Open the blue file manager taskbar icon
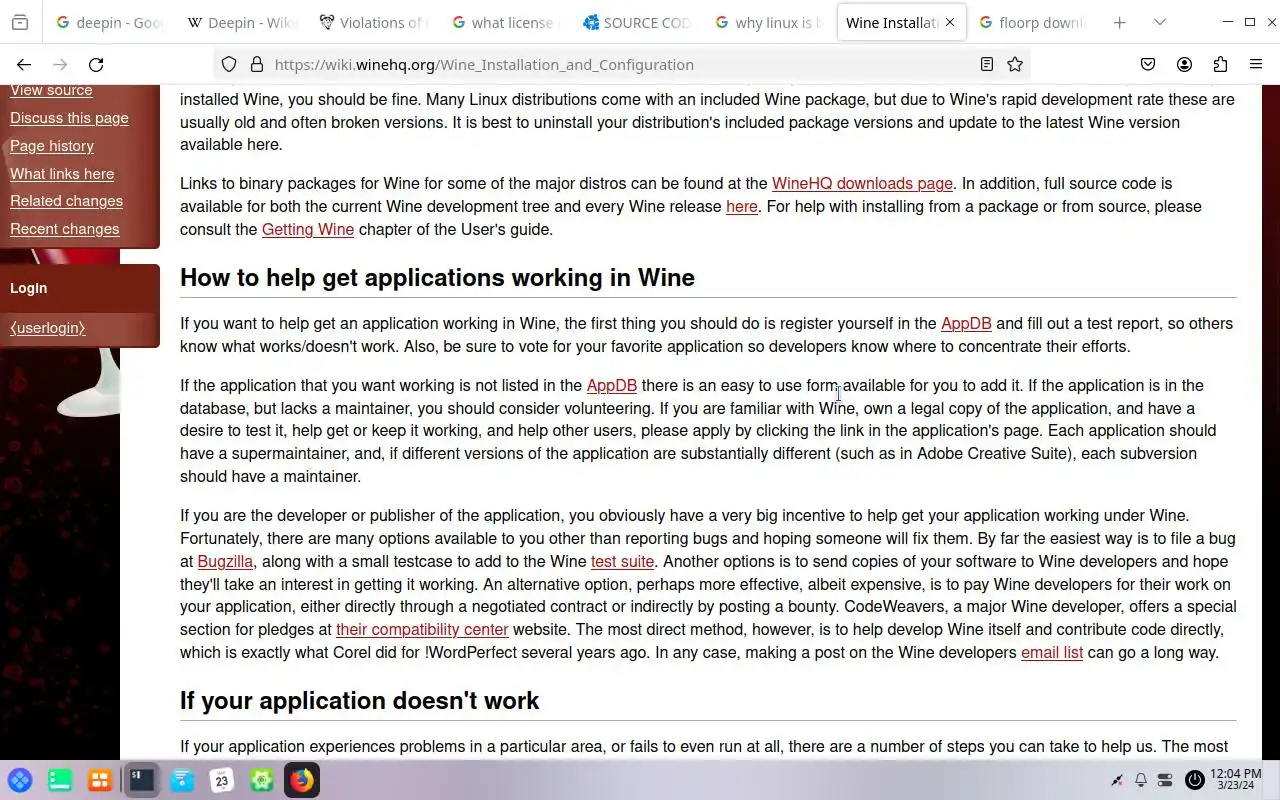The height and width of the screenshot is (800, 1280). 182,780
